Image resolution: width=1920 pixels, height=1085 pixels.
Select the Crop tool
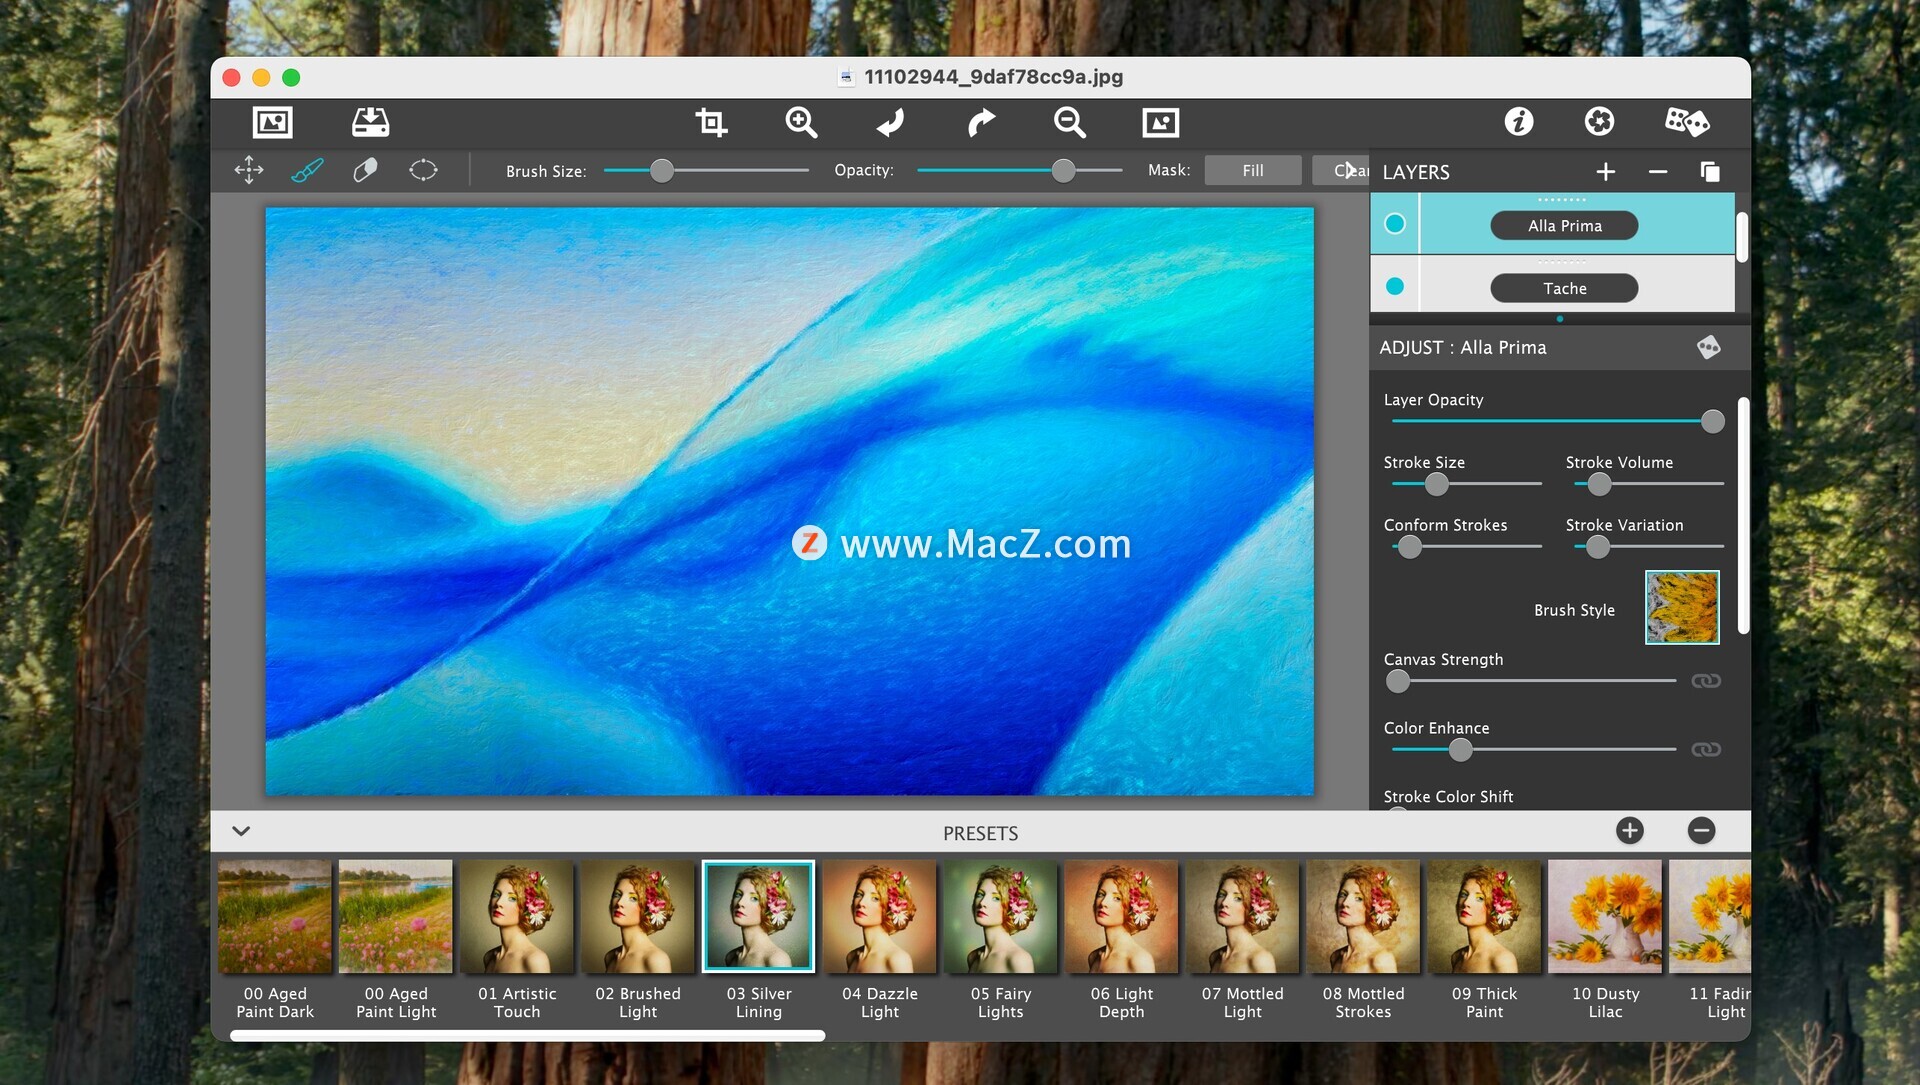pos(711,122)
